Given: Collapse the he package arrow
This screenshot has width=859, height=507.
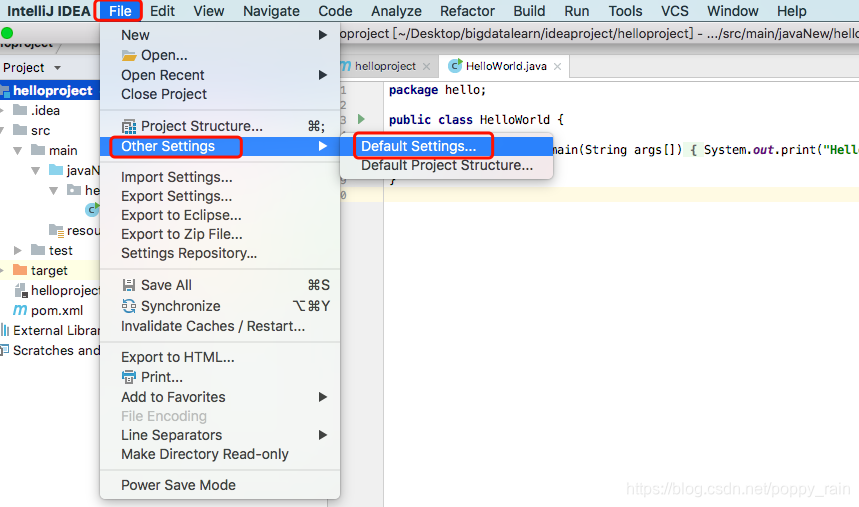Looking at the screenshot, I should (54, 191).
